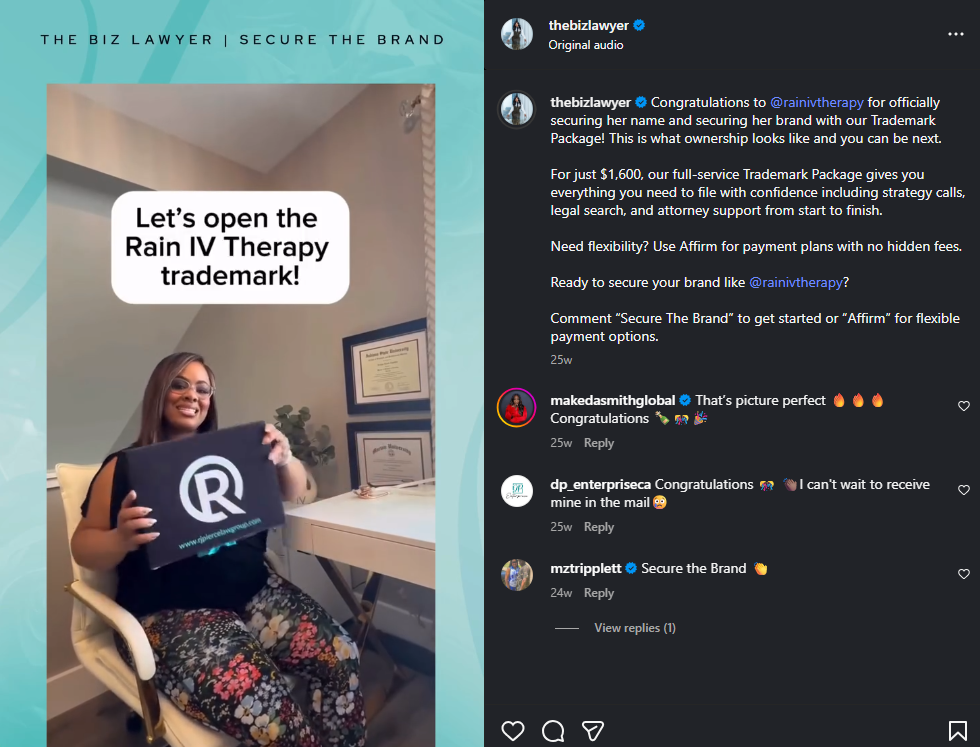
Task: Open makedasmithglobal's avatar with story ring
Action: 516,408
